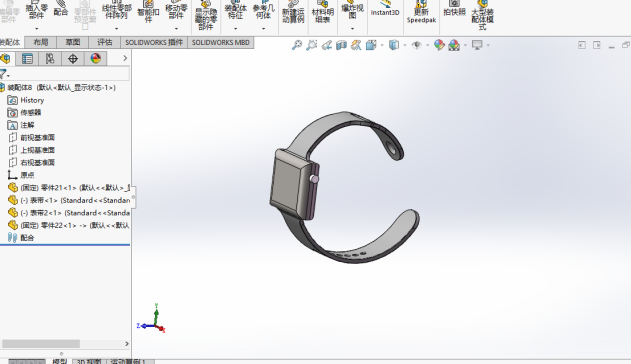
Task: Open the Display Style dropdown arrow
Action: pyautogui.click(x=405, y=45)
